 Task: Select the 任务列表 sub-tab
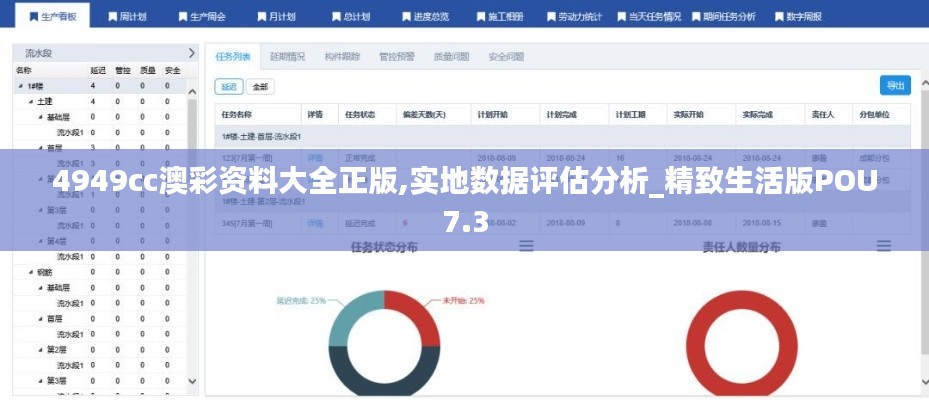click(233, 57)
